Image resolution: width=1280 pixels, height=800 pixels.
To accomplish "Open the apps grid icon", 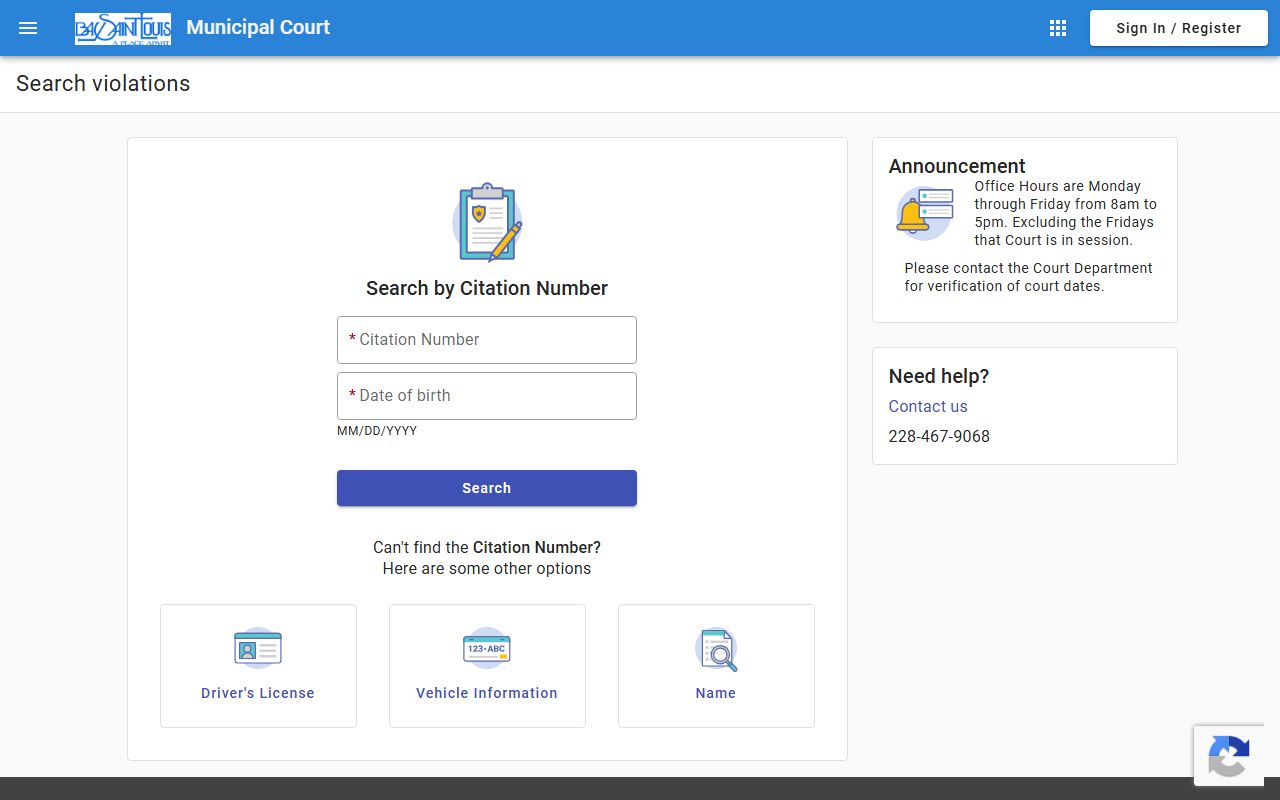I will click(1058, 28).
